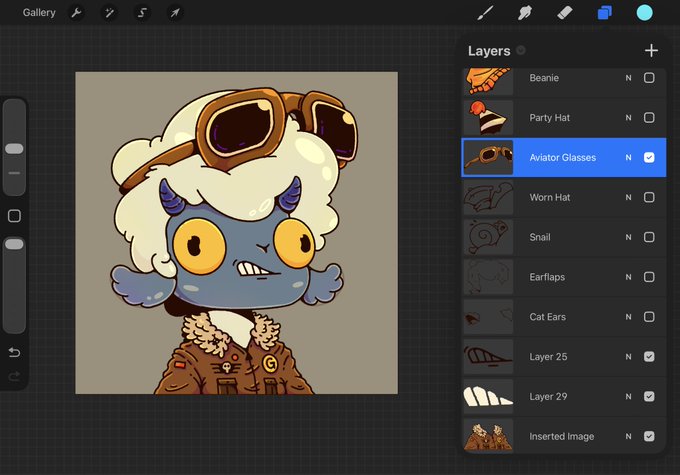
Task: Open blend mode N for Layer 29
Action: click(x=628, y=396)
